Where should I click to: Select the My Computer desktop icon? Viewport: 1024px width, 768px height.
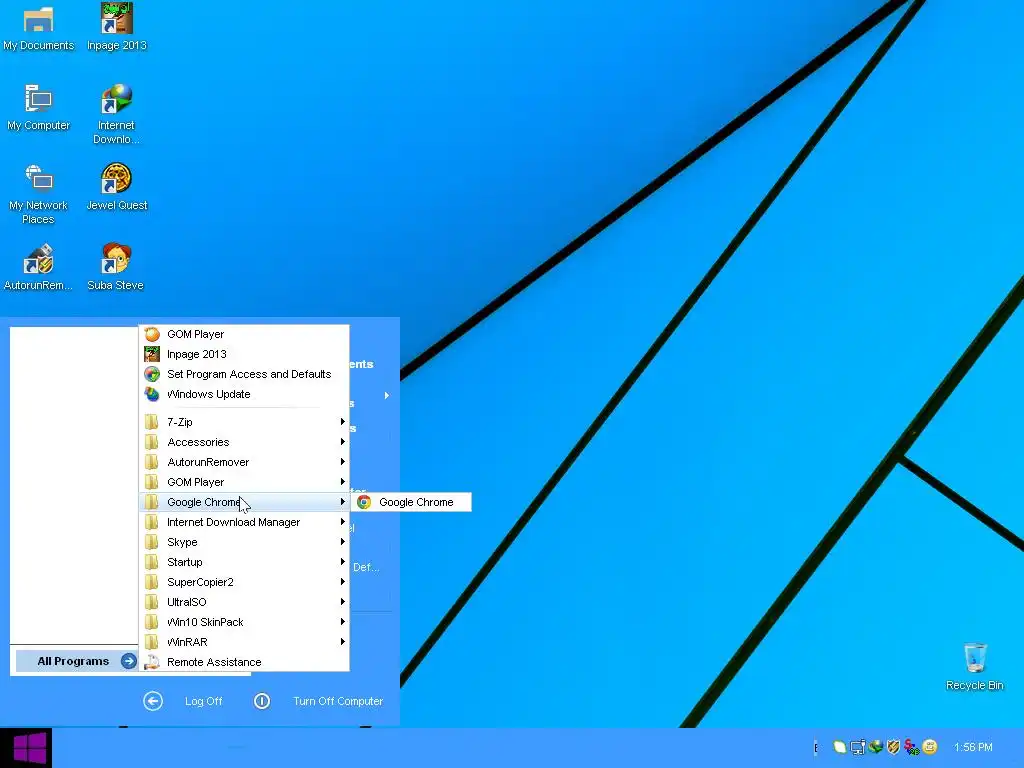pyautogui.click(x=38, y=108)
